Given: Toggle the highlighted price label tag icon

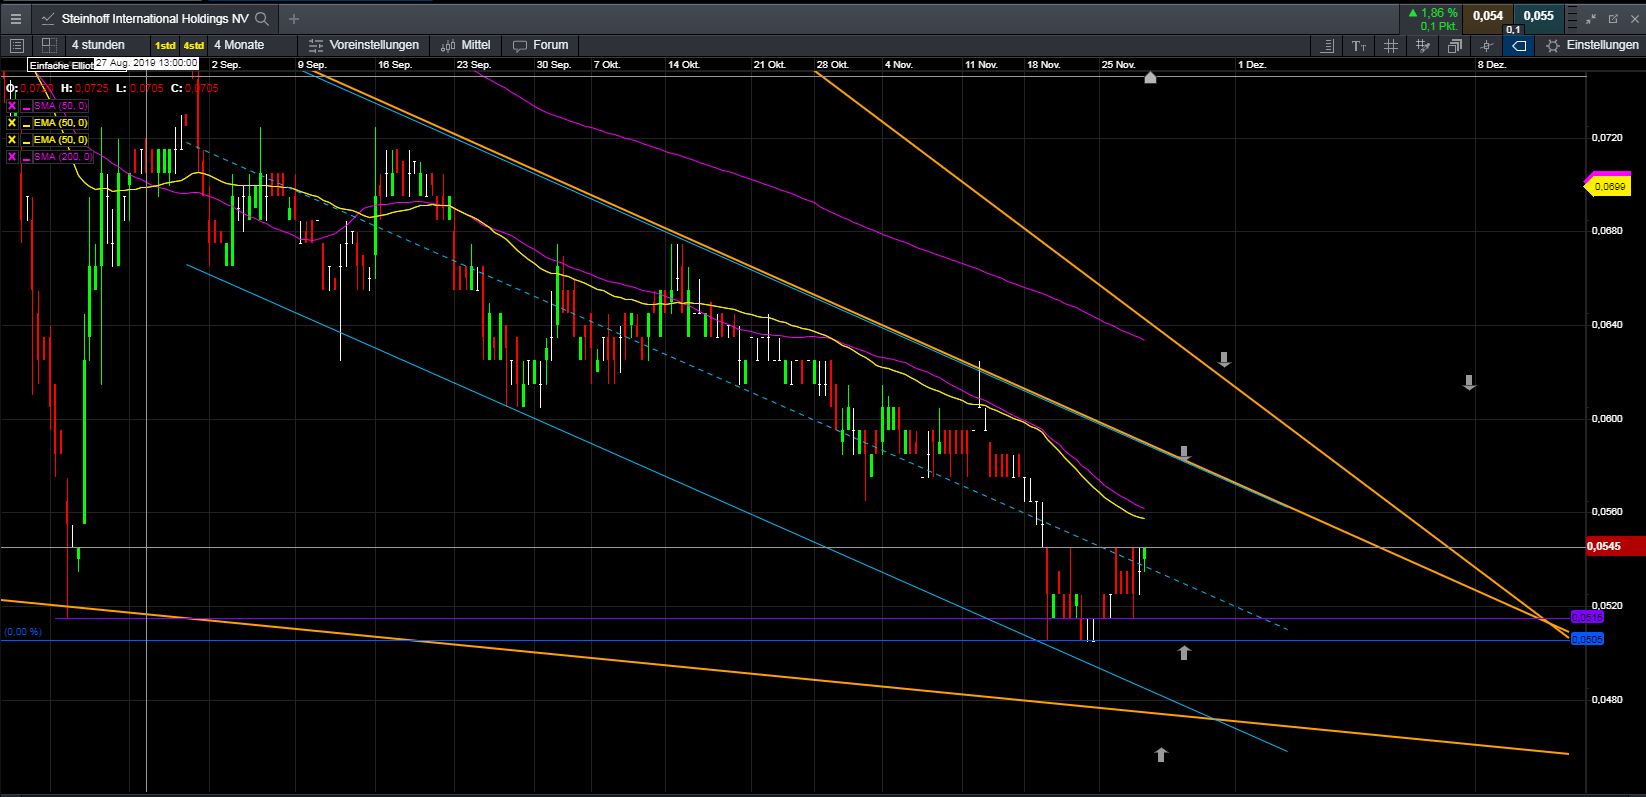Looking at the screenshot, I should pyautogui.click(x=1519, y=45).
